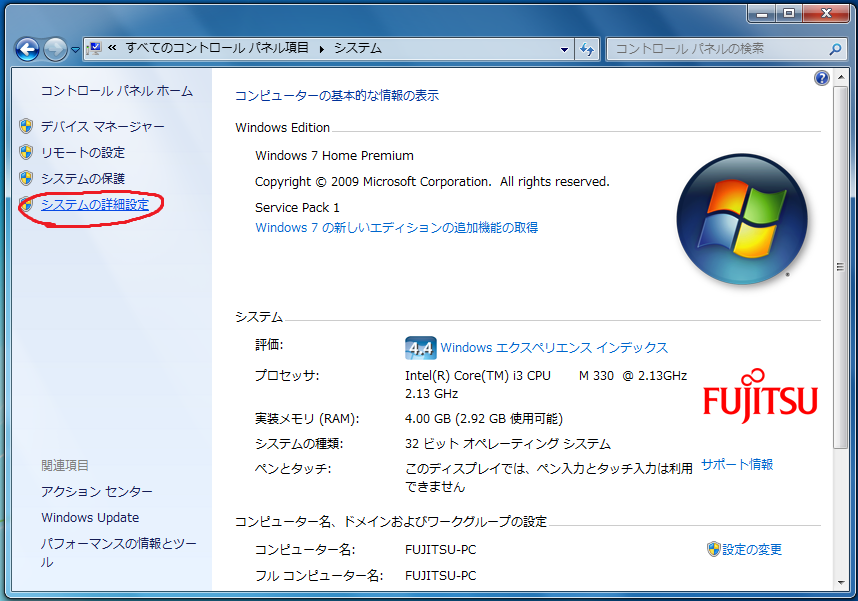Open デバイス マネージャー link
Screen dimensions: 858x601
pos(102,126)
